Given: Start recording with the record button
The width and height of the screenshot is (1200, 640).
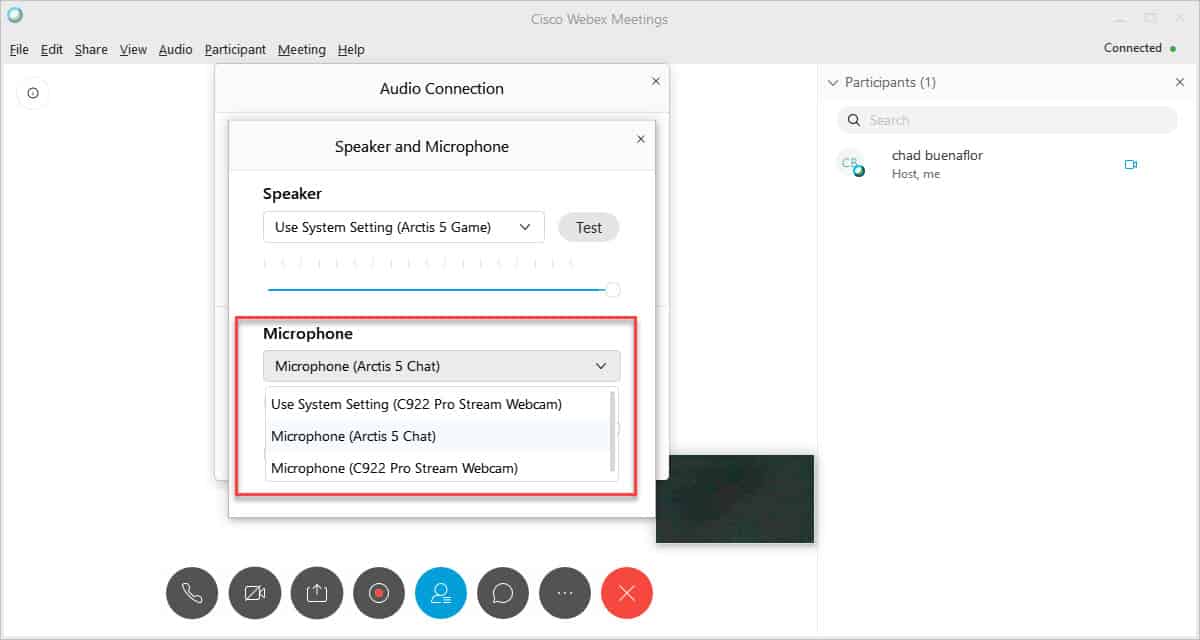Looking at the screenshot, I should coord(378,593).
